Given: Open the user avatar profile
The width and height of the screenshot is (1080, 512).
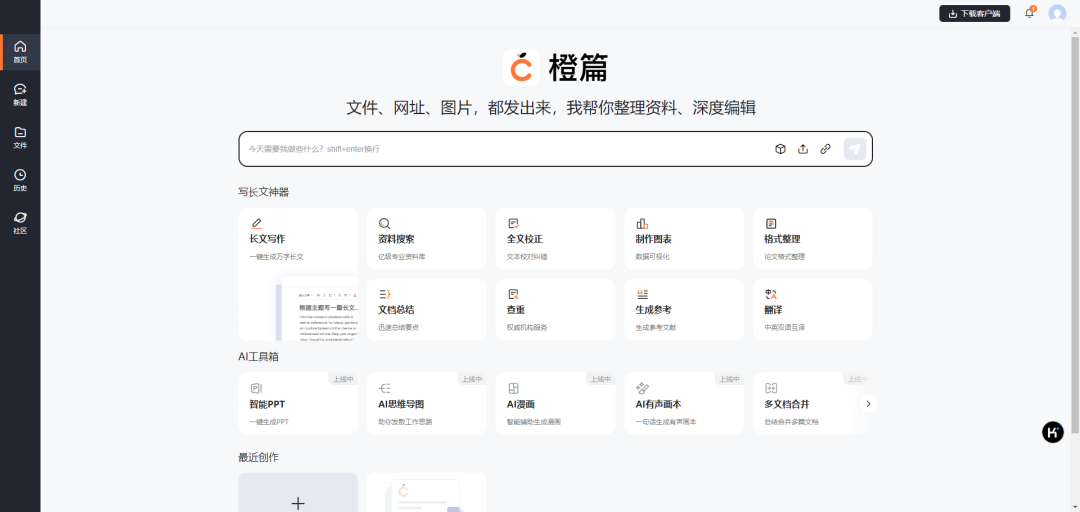Looking at the screenshot, I should pyautogui.click(x=1057, y=14).
